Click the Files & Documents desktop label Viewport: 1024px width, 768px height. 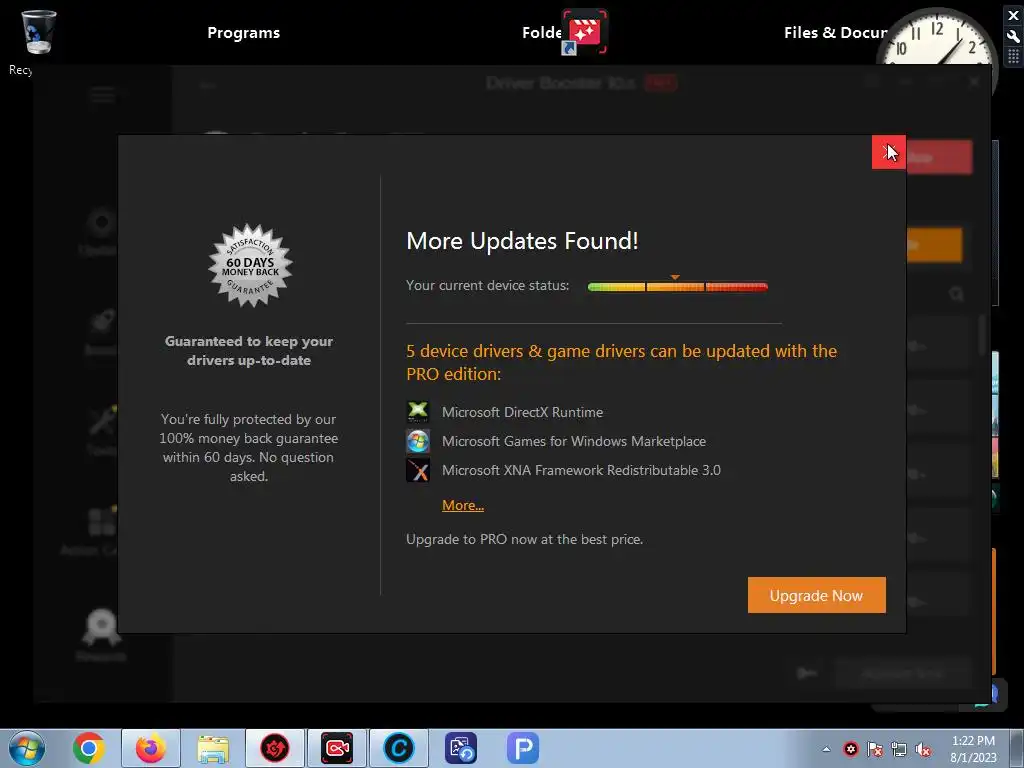point(836,33)
